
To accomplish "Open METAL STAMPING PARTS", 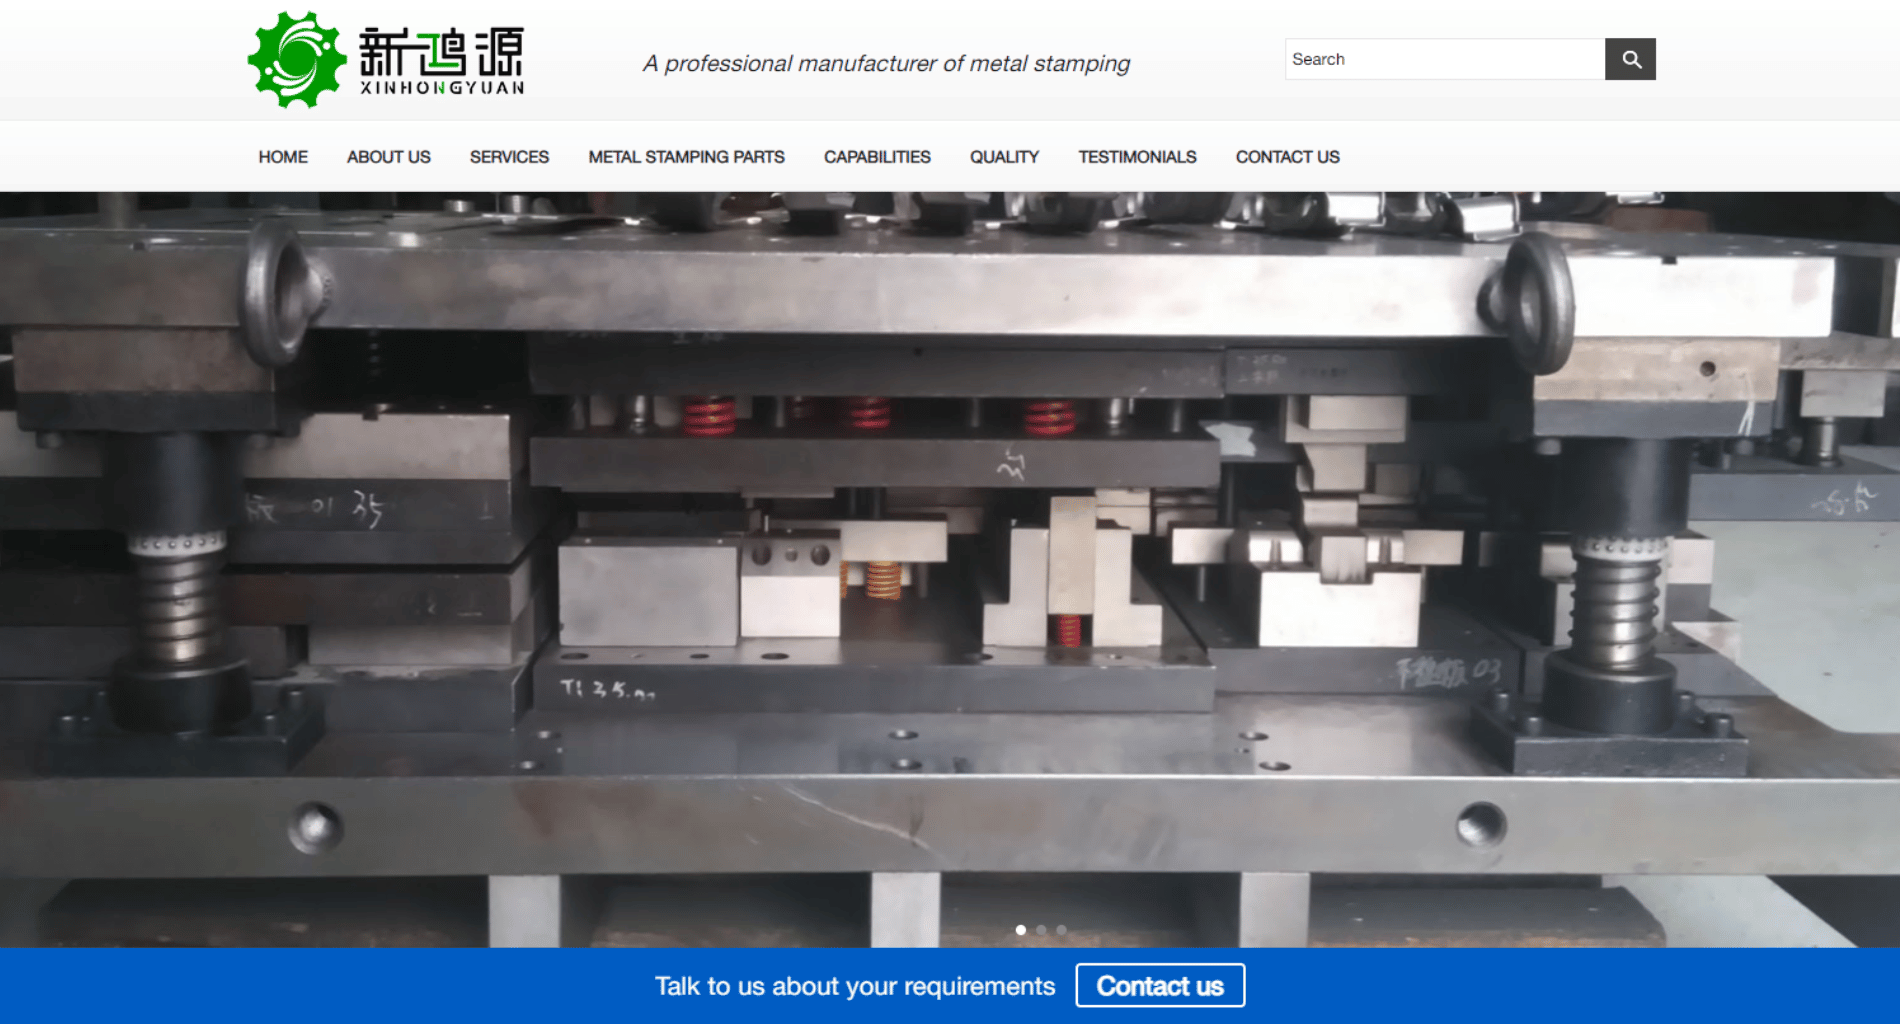I will 686,157.
